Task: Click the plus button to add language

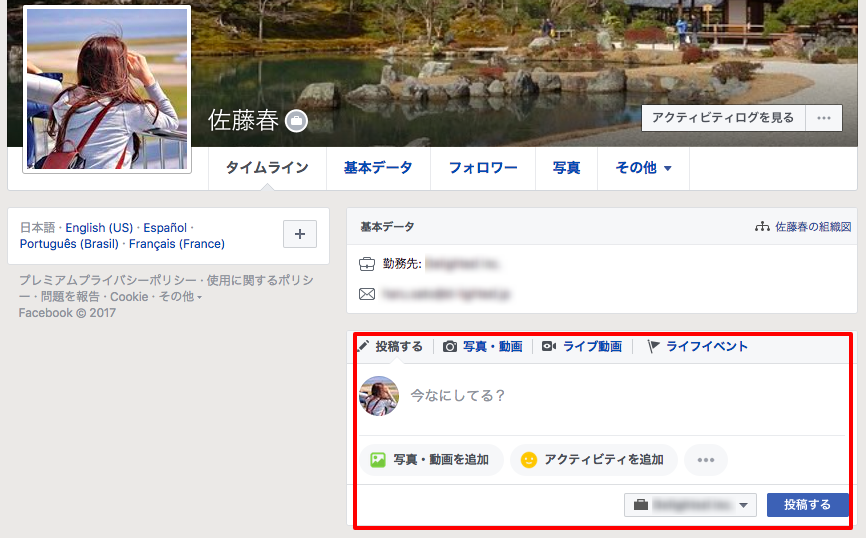Action: pos(300,234)
